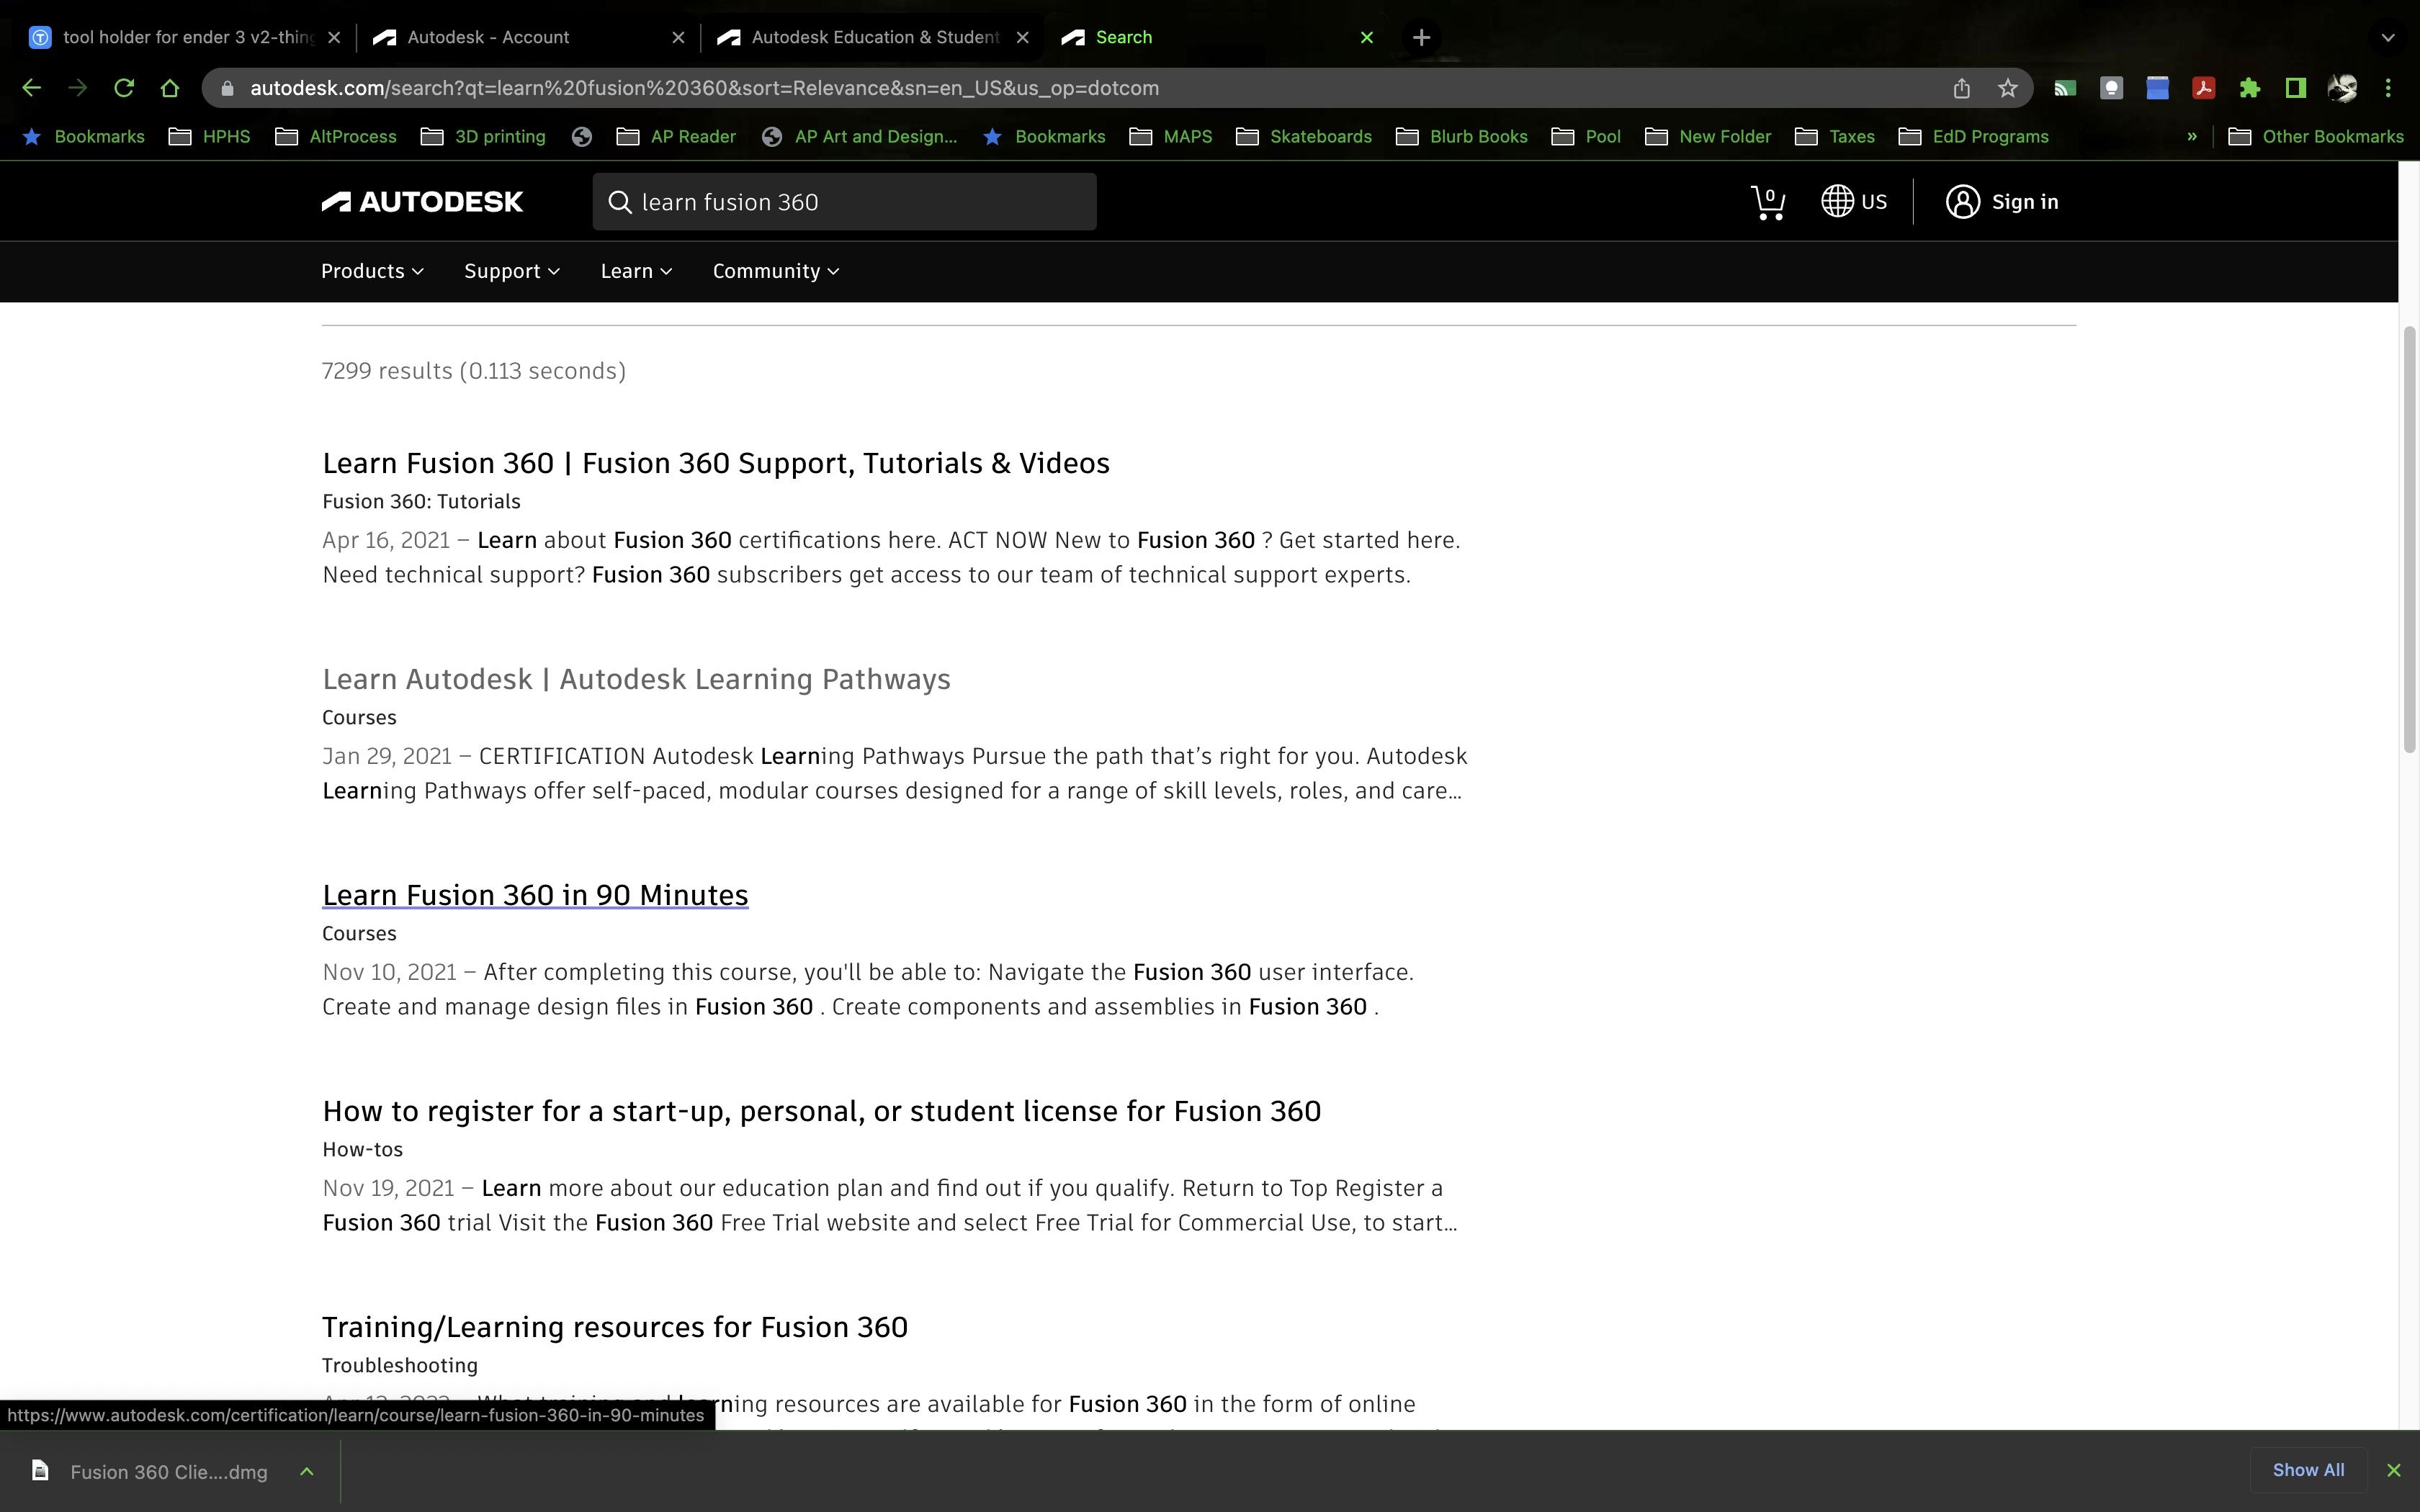Close the Autodesk - Account tab

click(x=678, y=37)
